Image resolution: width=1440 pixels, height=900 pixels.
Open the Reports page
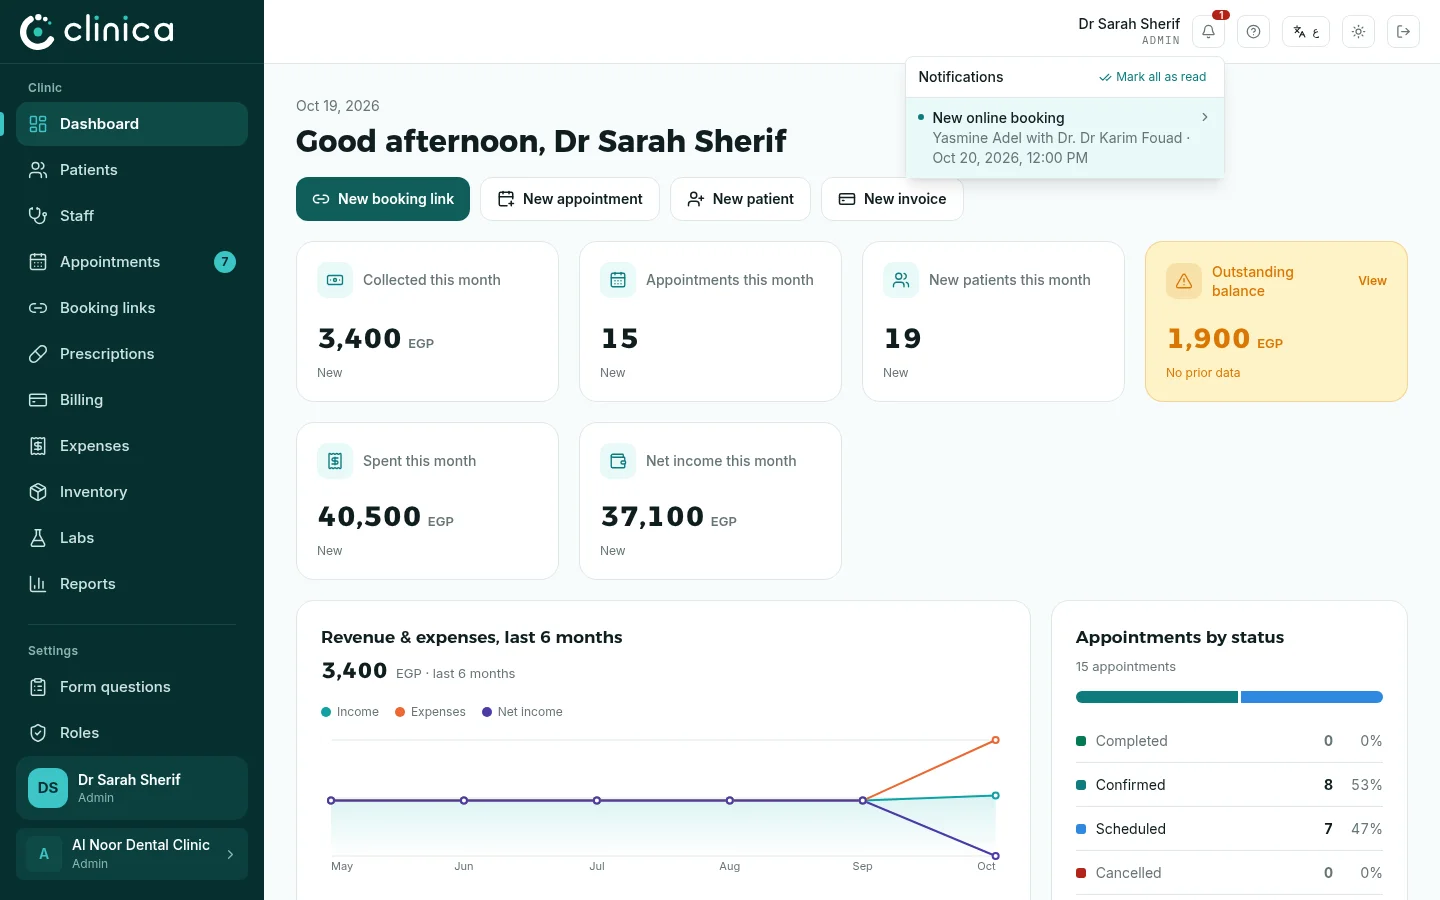point(132,584)
